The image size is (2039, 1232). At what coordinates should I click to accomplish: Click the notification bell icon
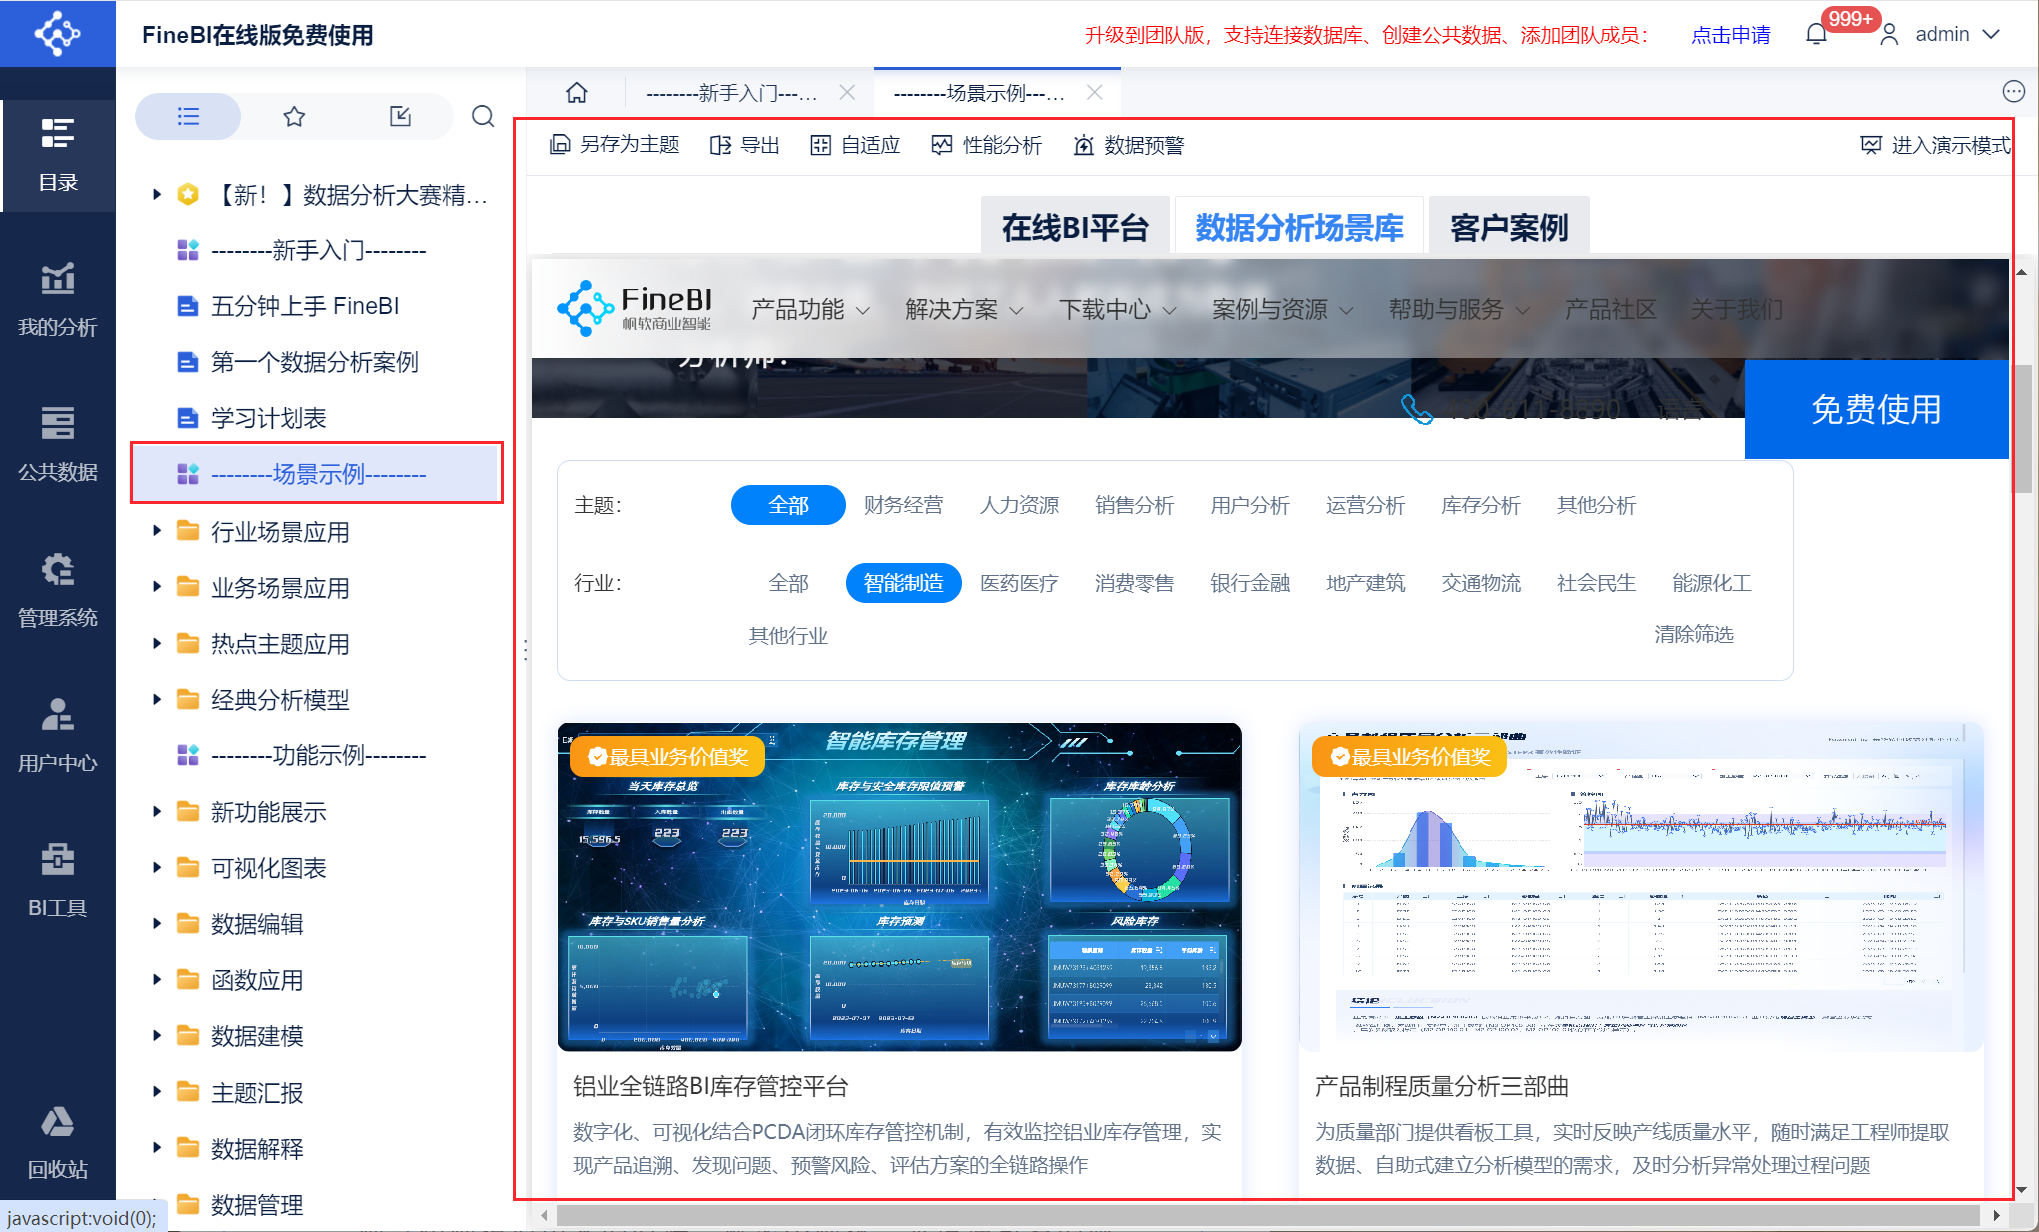(x=1816, y=35)
